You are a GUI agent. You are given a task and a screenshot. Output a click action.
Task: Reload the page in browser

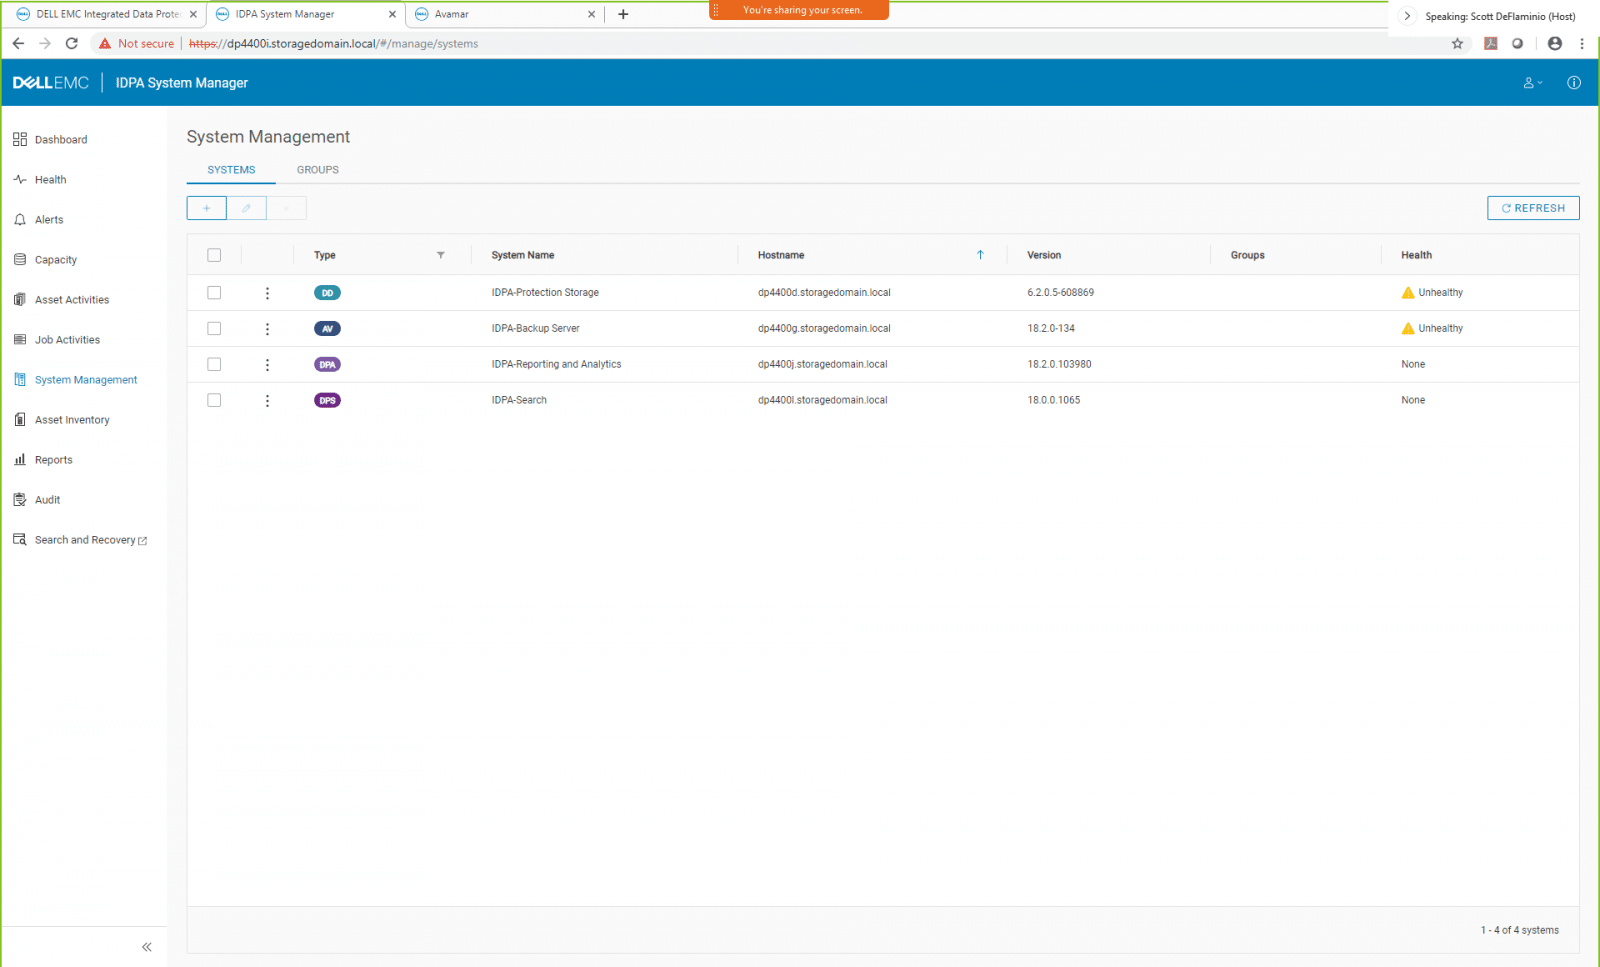pyautogui.click(x=71, y=43)
